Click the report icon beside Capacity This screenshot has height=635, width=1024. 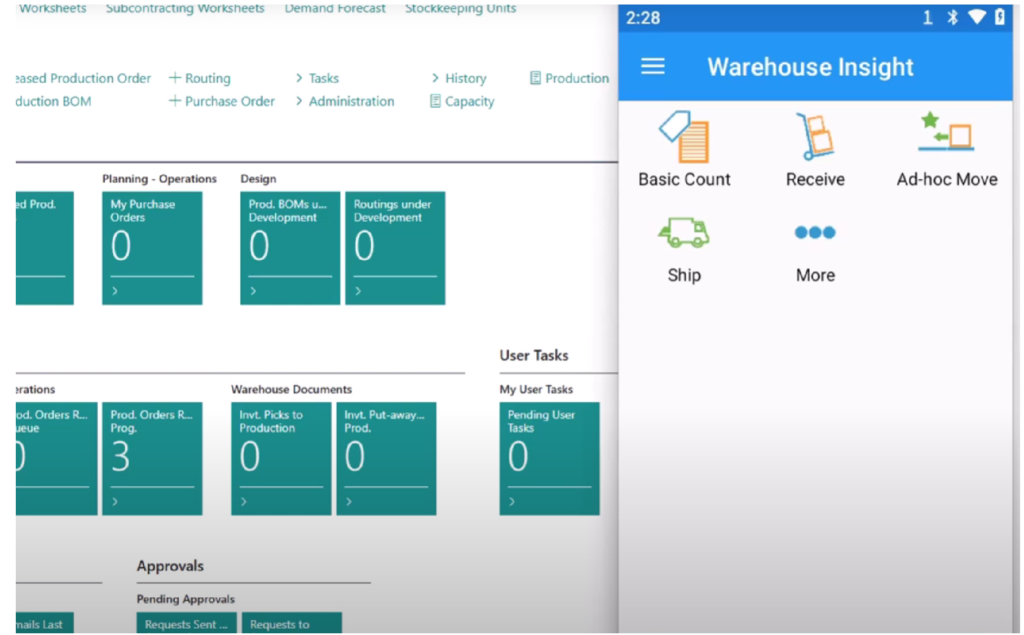coord(435,101)
